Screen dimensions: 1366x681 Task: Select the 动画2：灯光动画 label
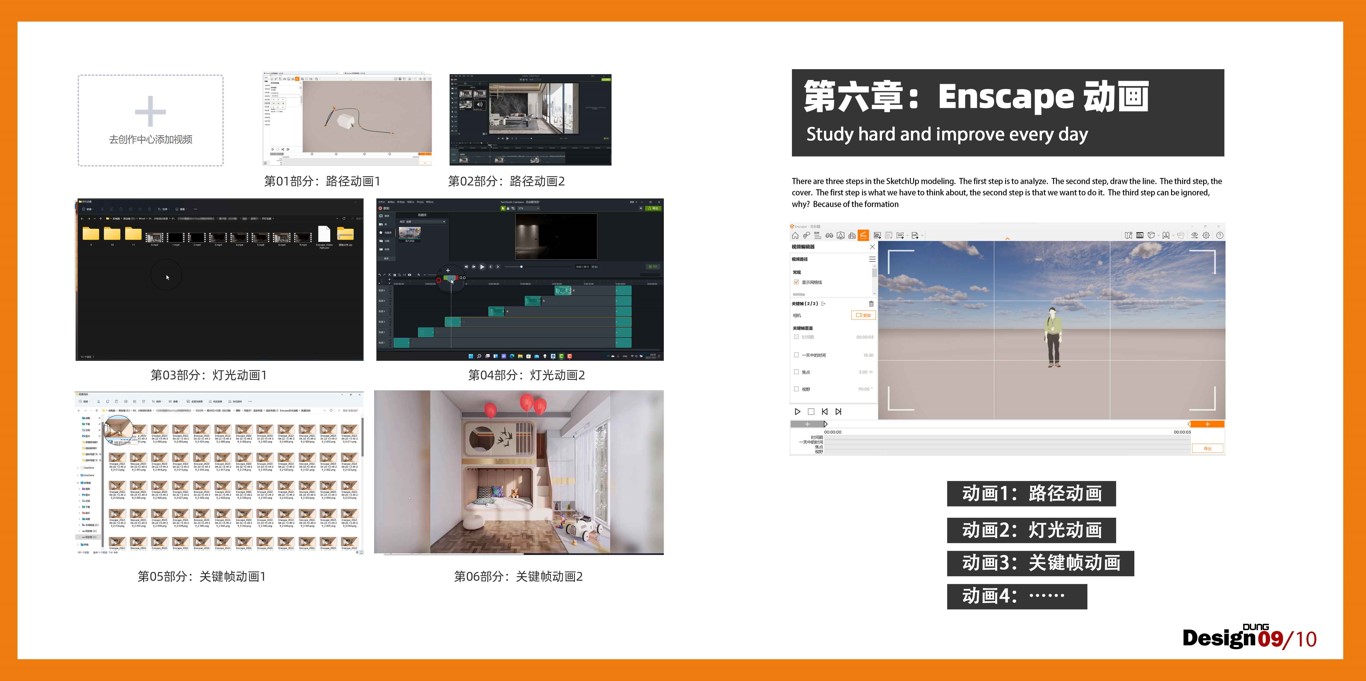pyautogui.click(x=1031, y=529)
